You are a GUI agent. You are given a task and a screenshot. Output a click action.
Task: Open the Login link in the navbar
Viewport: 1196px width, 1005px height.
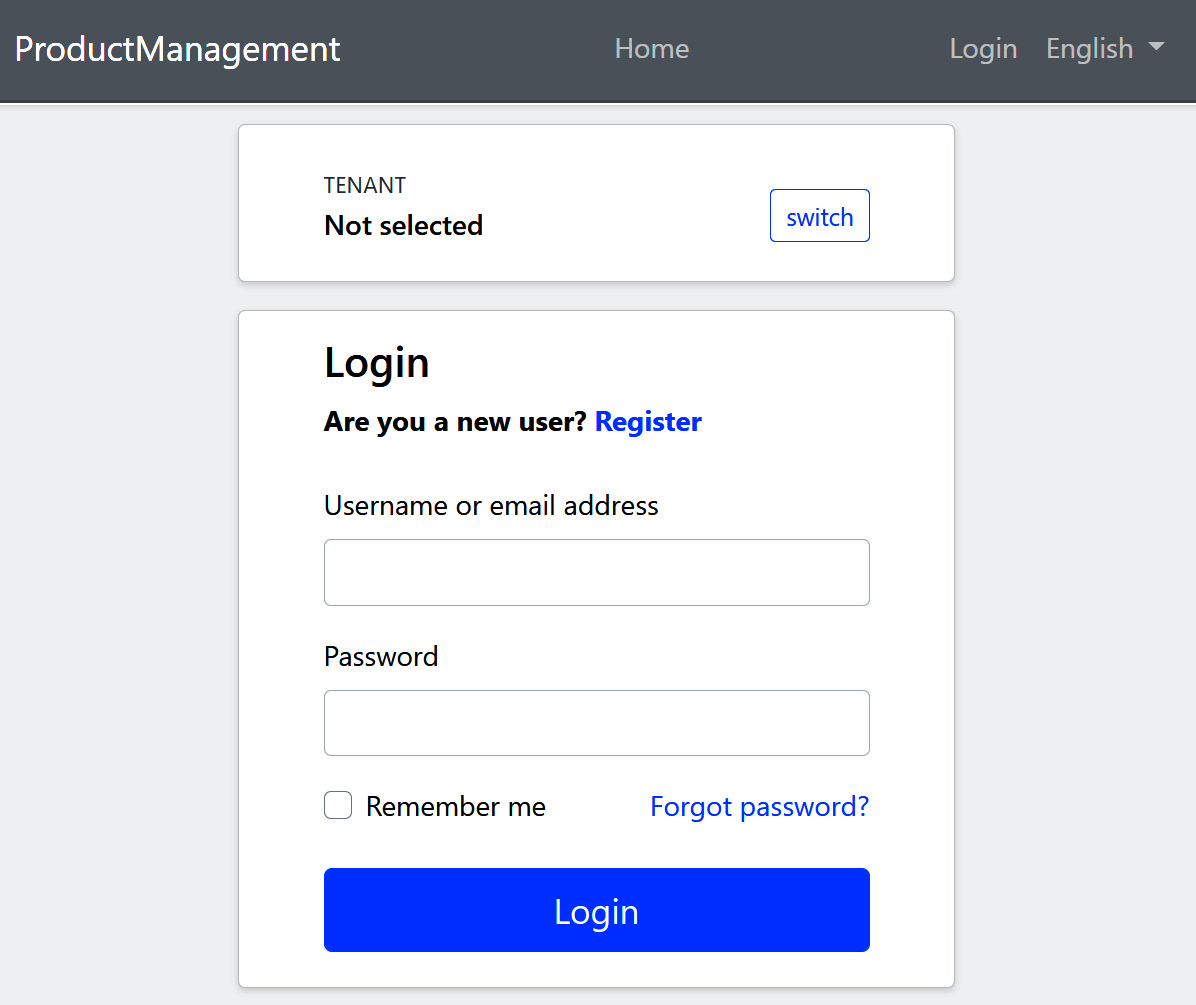pos(983,49)
